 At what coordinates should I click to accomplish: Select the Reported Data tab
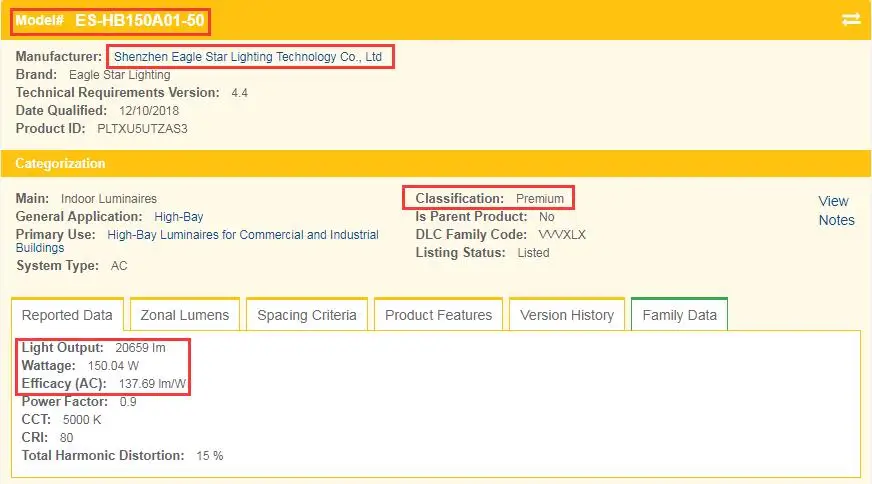pos(67,315)
